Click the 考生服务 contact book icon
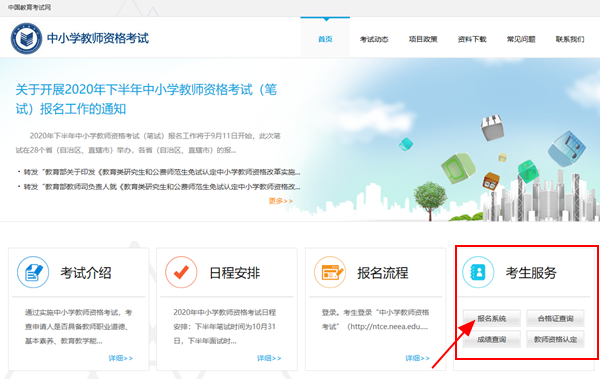This screenshot has width=600, height=379. [478, 272]
